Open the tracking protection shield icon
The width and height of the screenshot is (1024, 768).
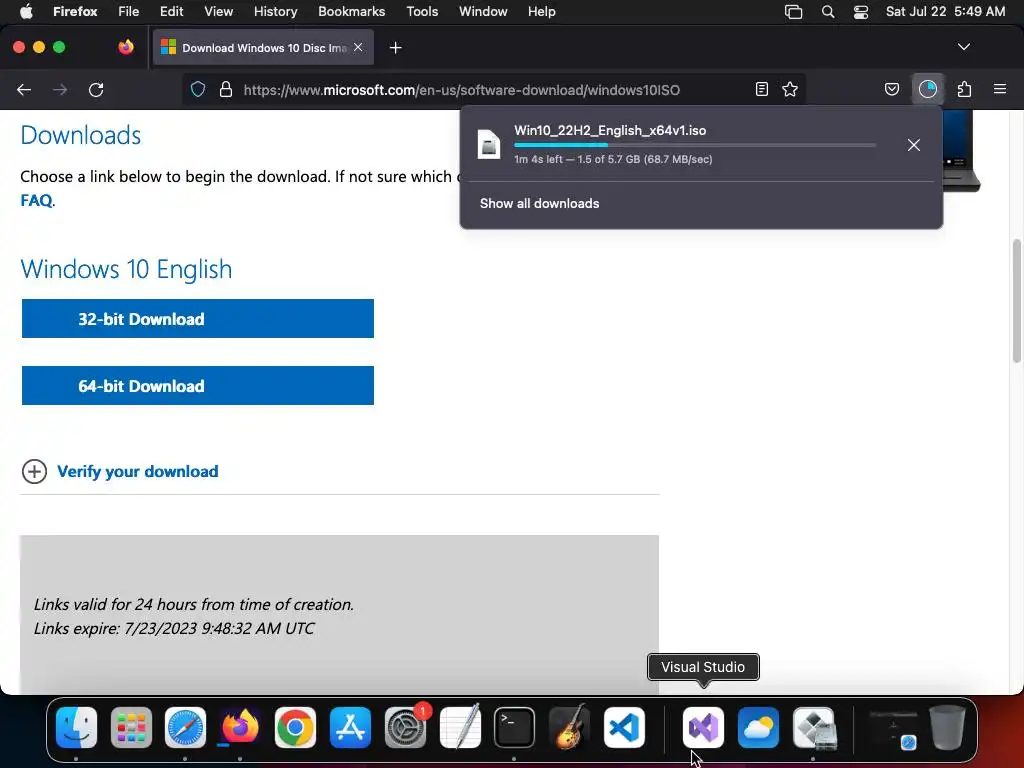(198, 89)
